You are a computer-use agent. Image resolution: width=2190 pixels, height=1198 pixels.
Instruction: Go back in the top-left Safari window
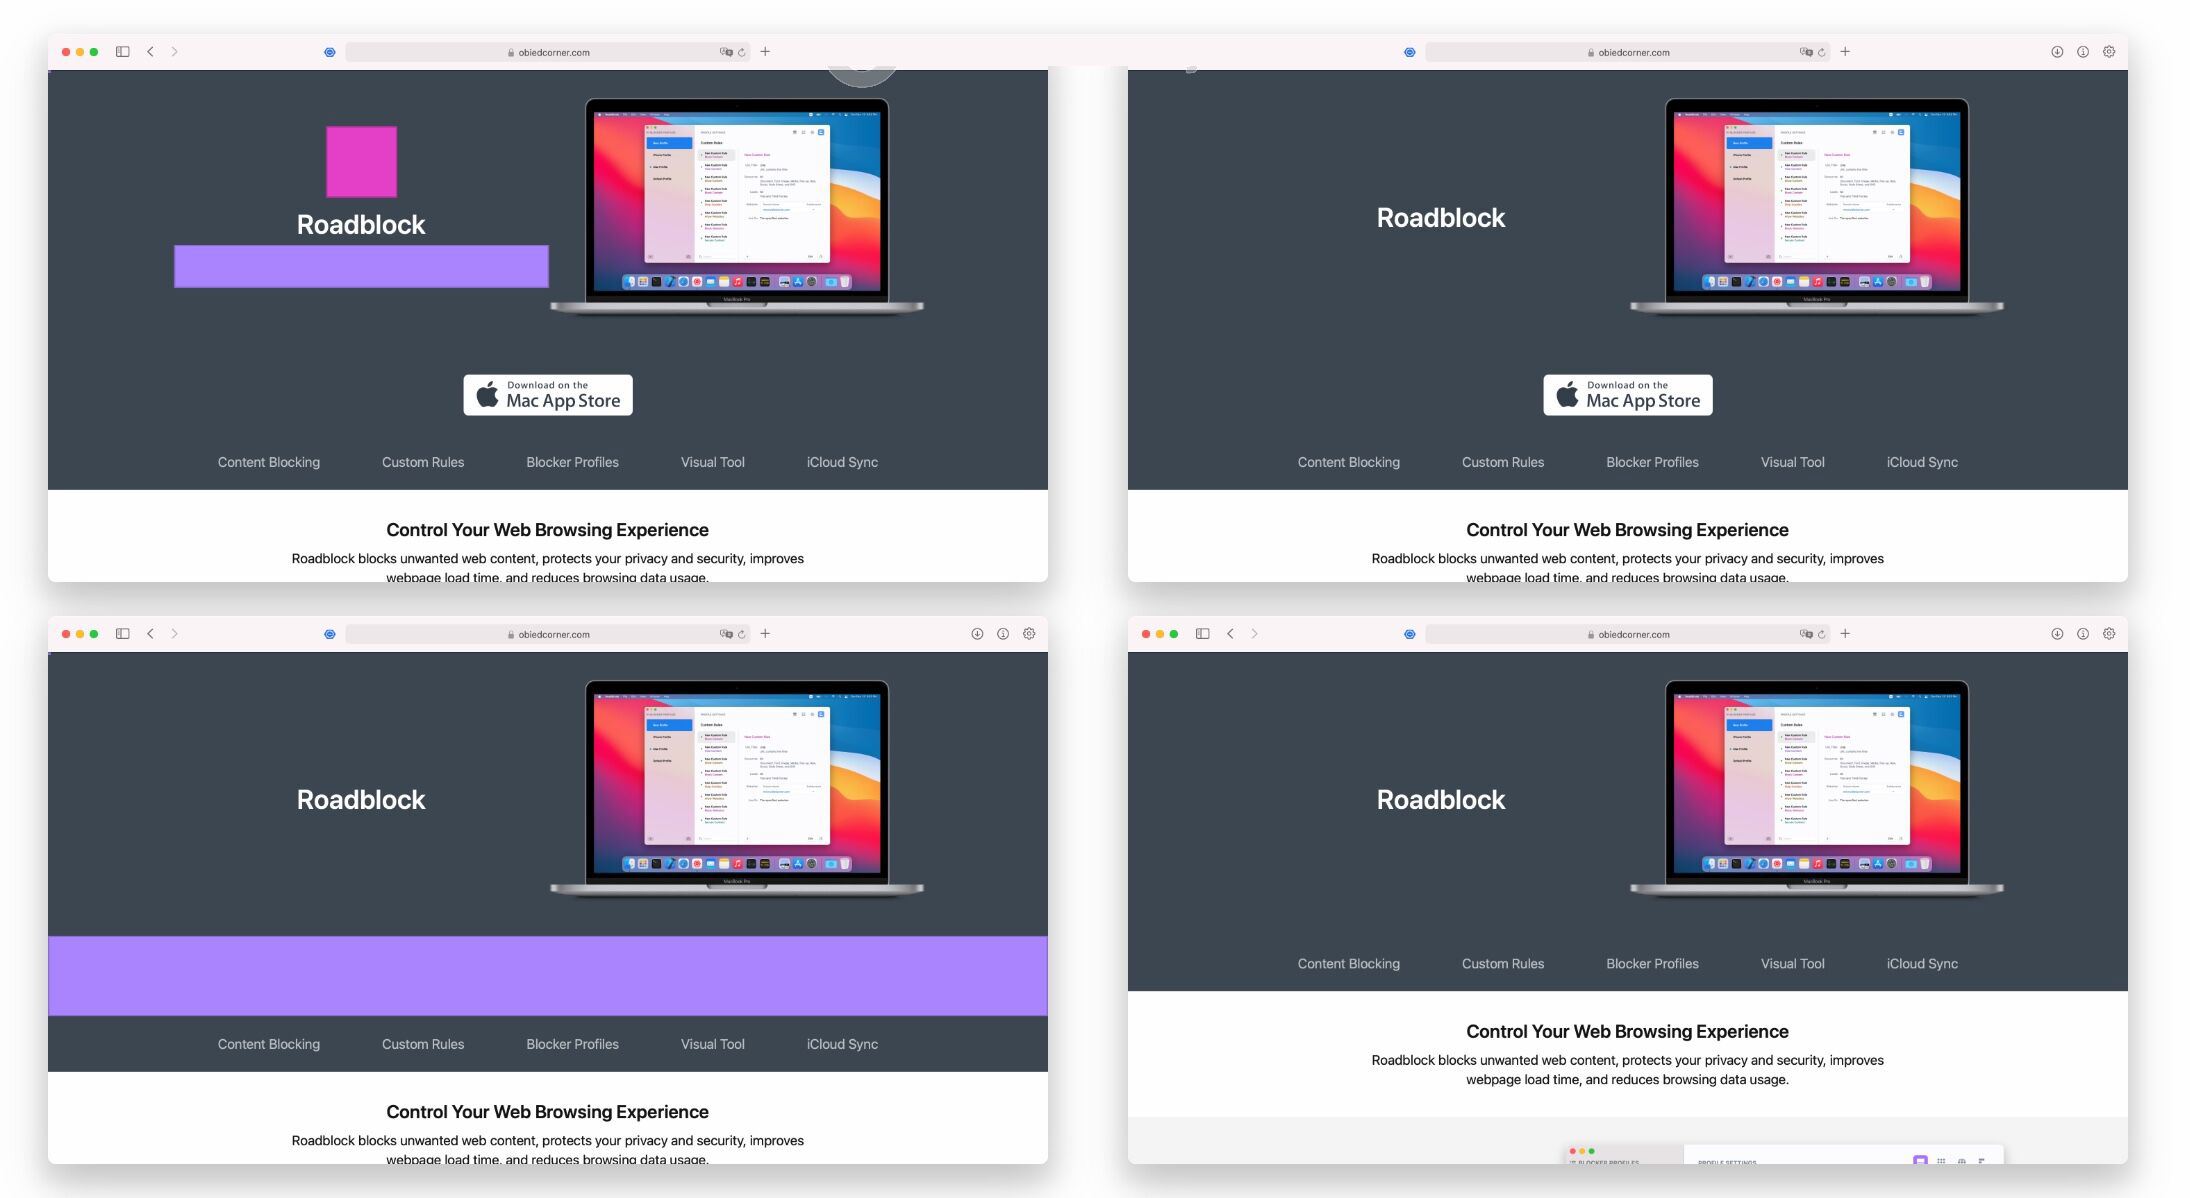coord(150,52)
